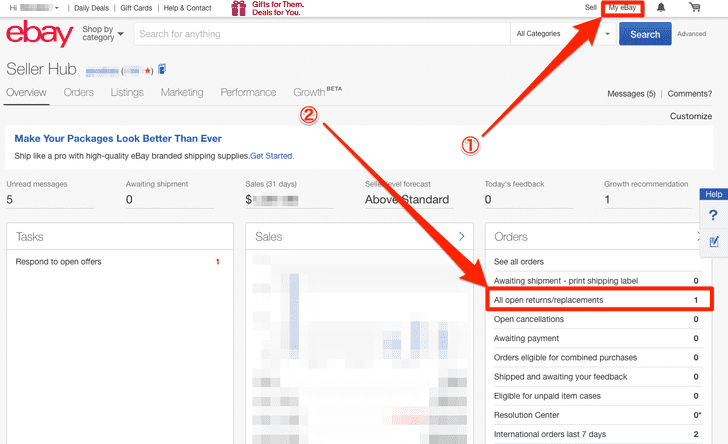Click Get Started shipping supplies link
Image resolution: width=728 pixels, height=444 pixels.
coord(272,156)
